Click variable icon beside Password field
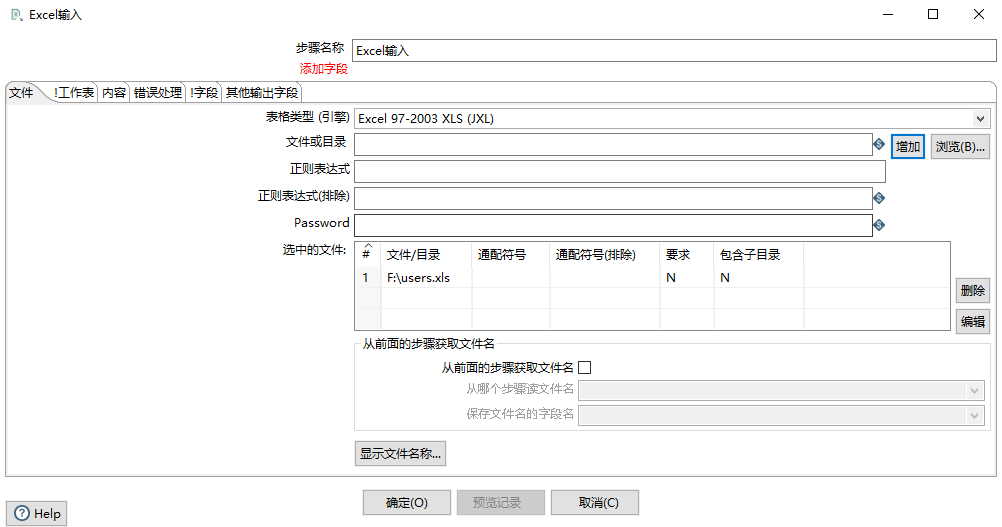This screenshot has height=527, width=1002. tap(879, 225)
